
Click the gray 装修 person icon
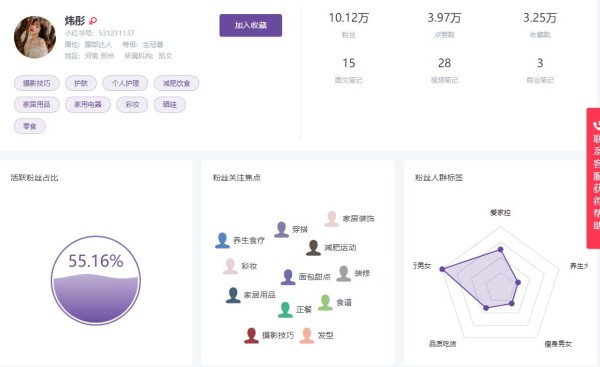click(x=344, y=274)
